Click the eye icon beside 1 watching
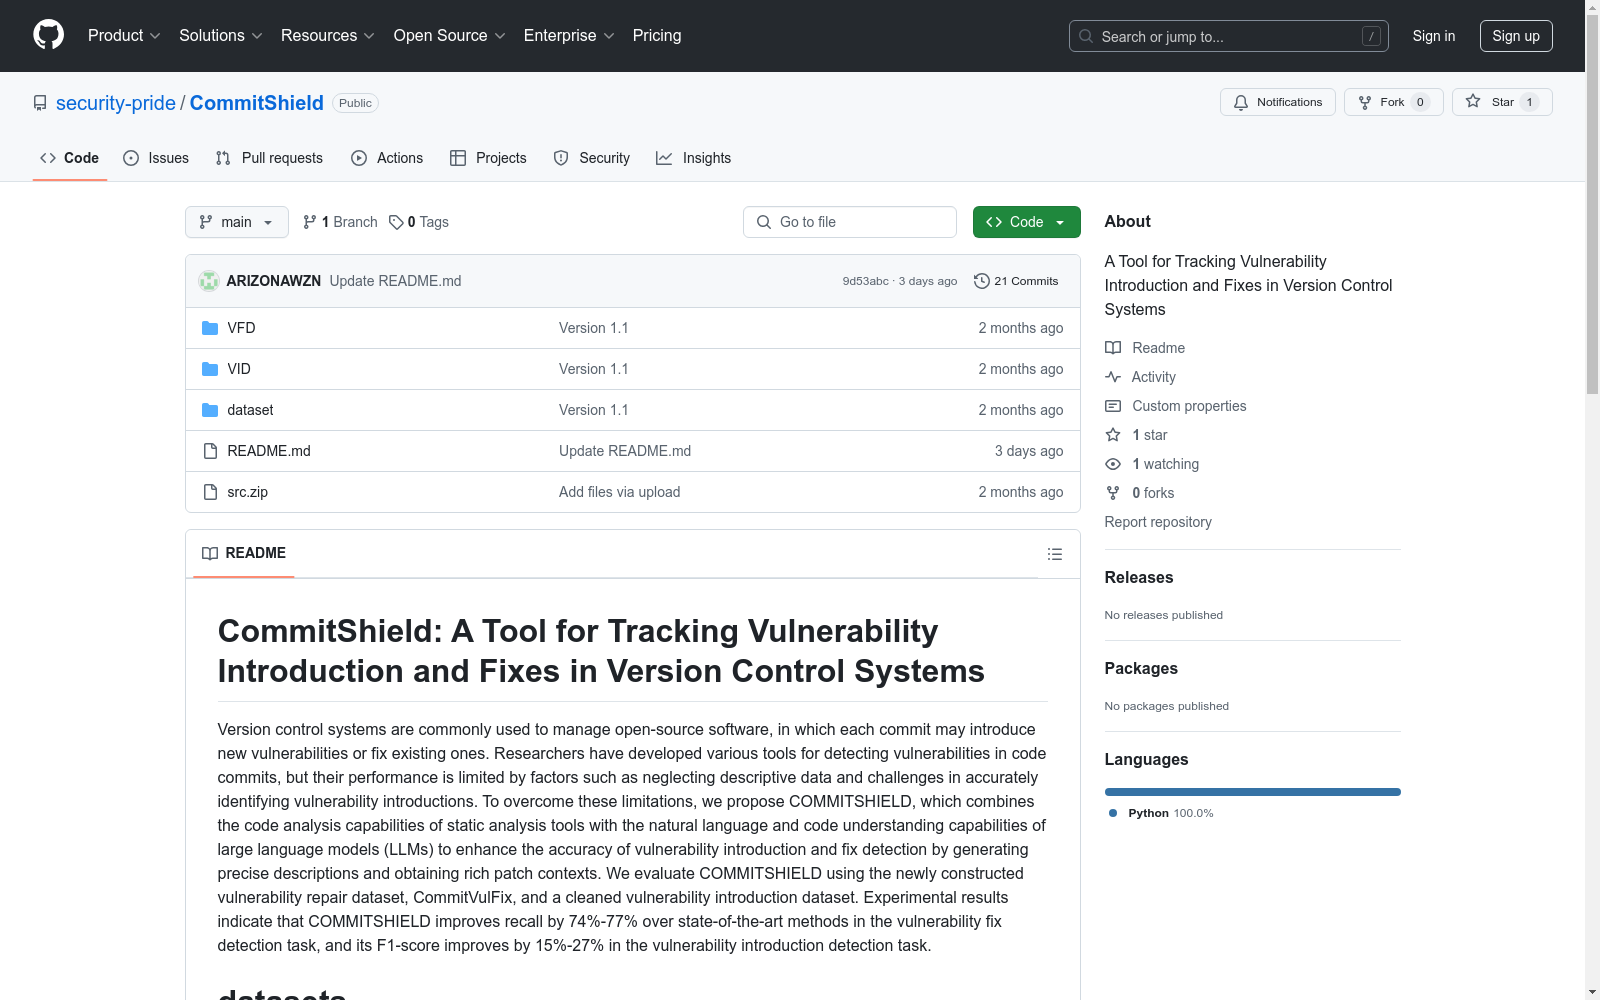 [1113, 464]
